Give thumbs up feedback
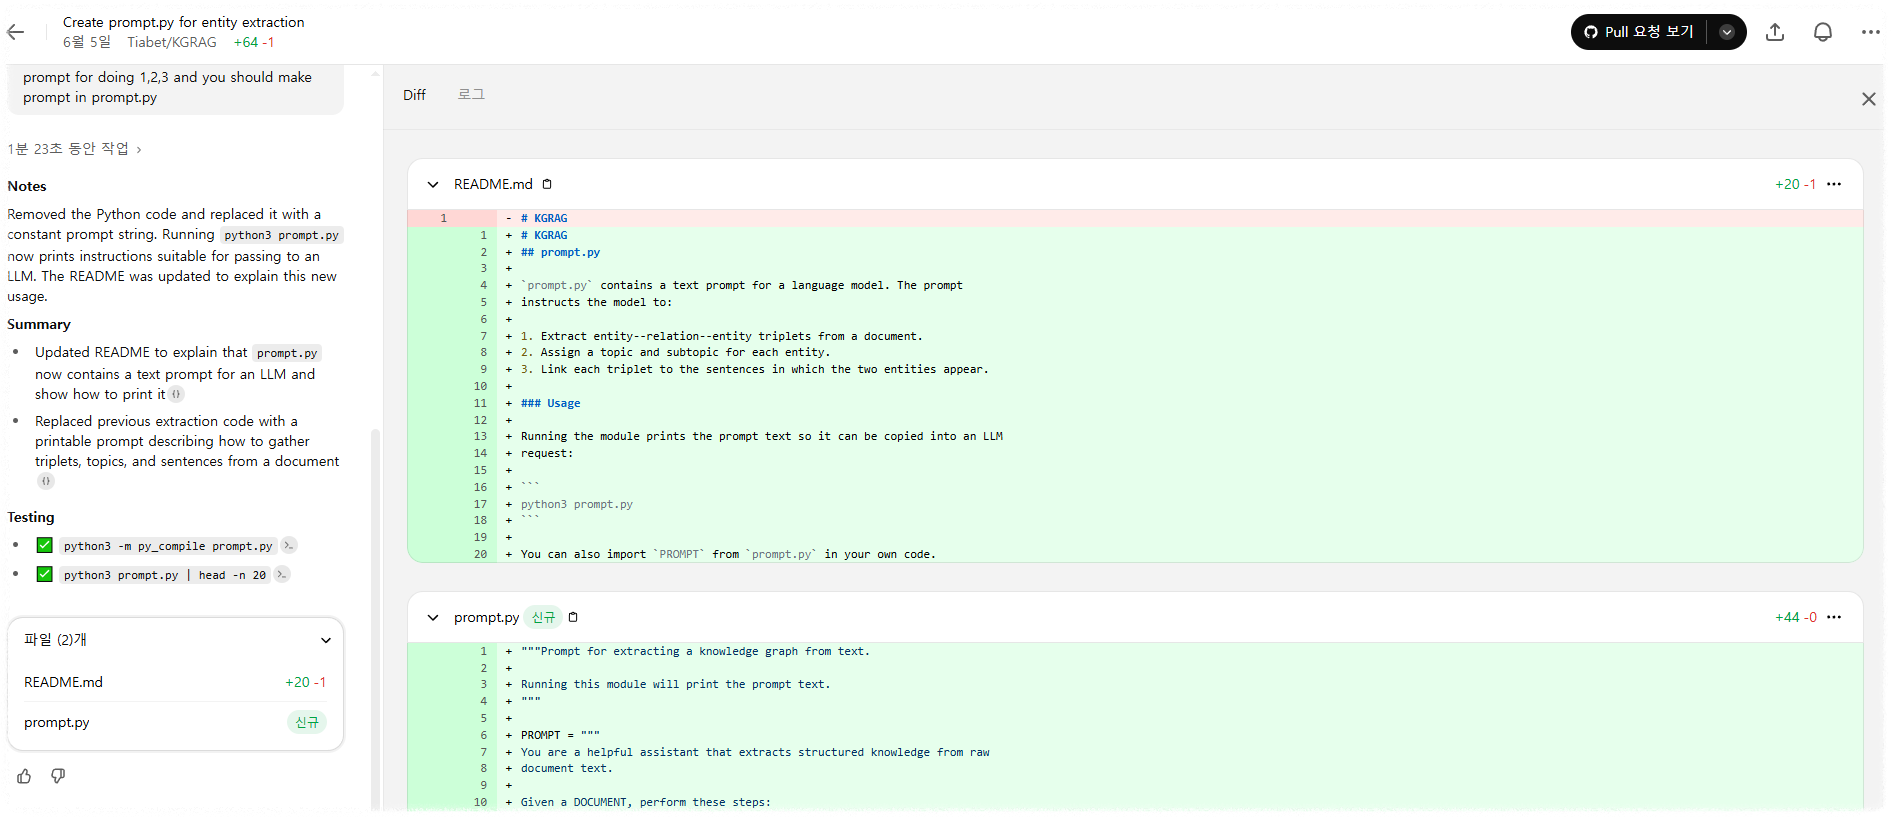This screenshot has width=1891, height=817. [24, 776]
